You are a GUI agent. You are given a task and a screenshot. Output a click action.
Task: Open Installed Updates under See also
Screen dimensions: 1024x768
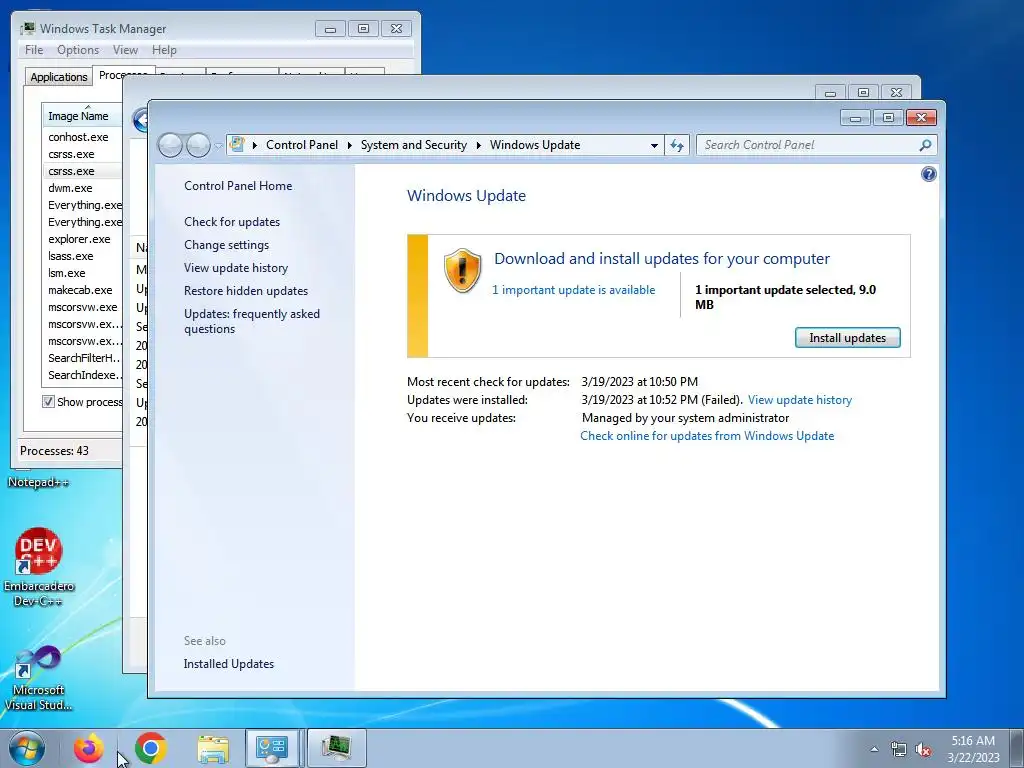tap(229, 664)
